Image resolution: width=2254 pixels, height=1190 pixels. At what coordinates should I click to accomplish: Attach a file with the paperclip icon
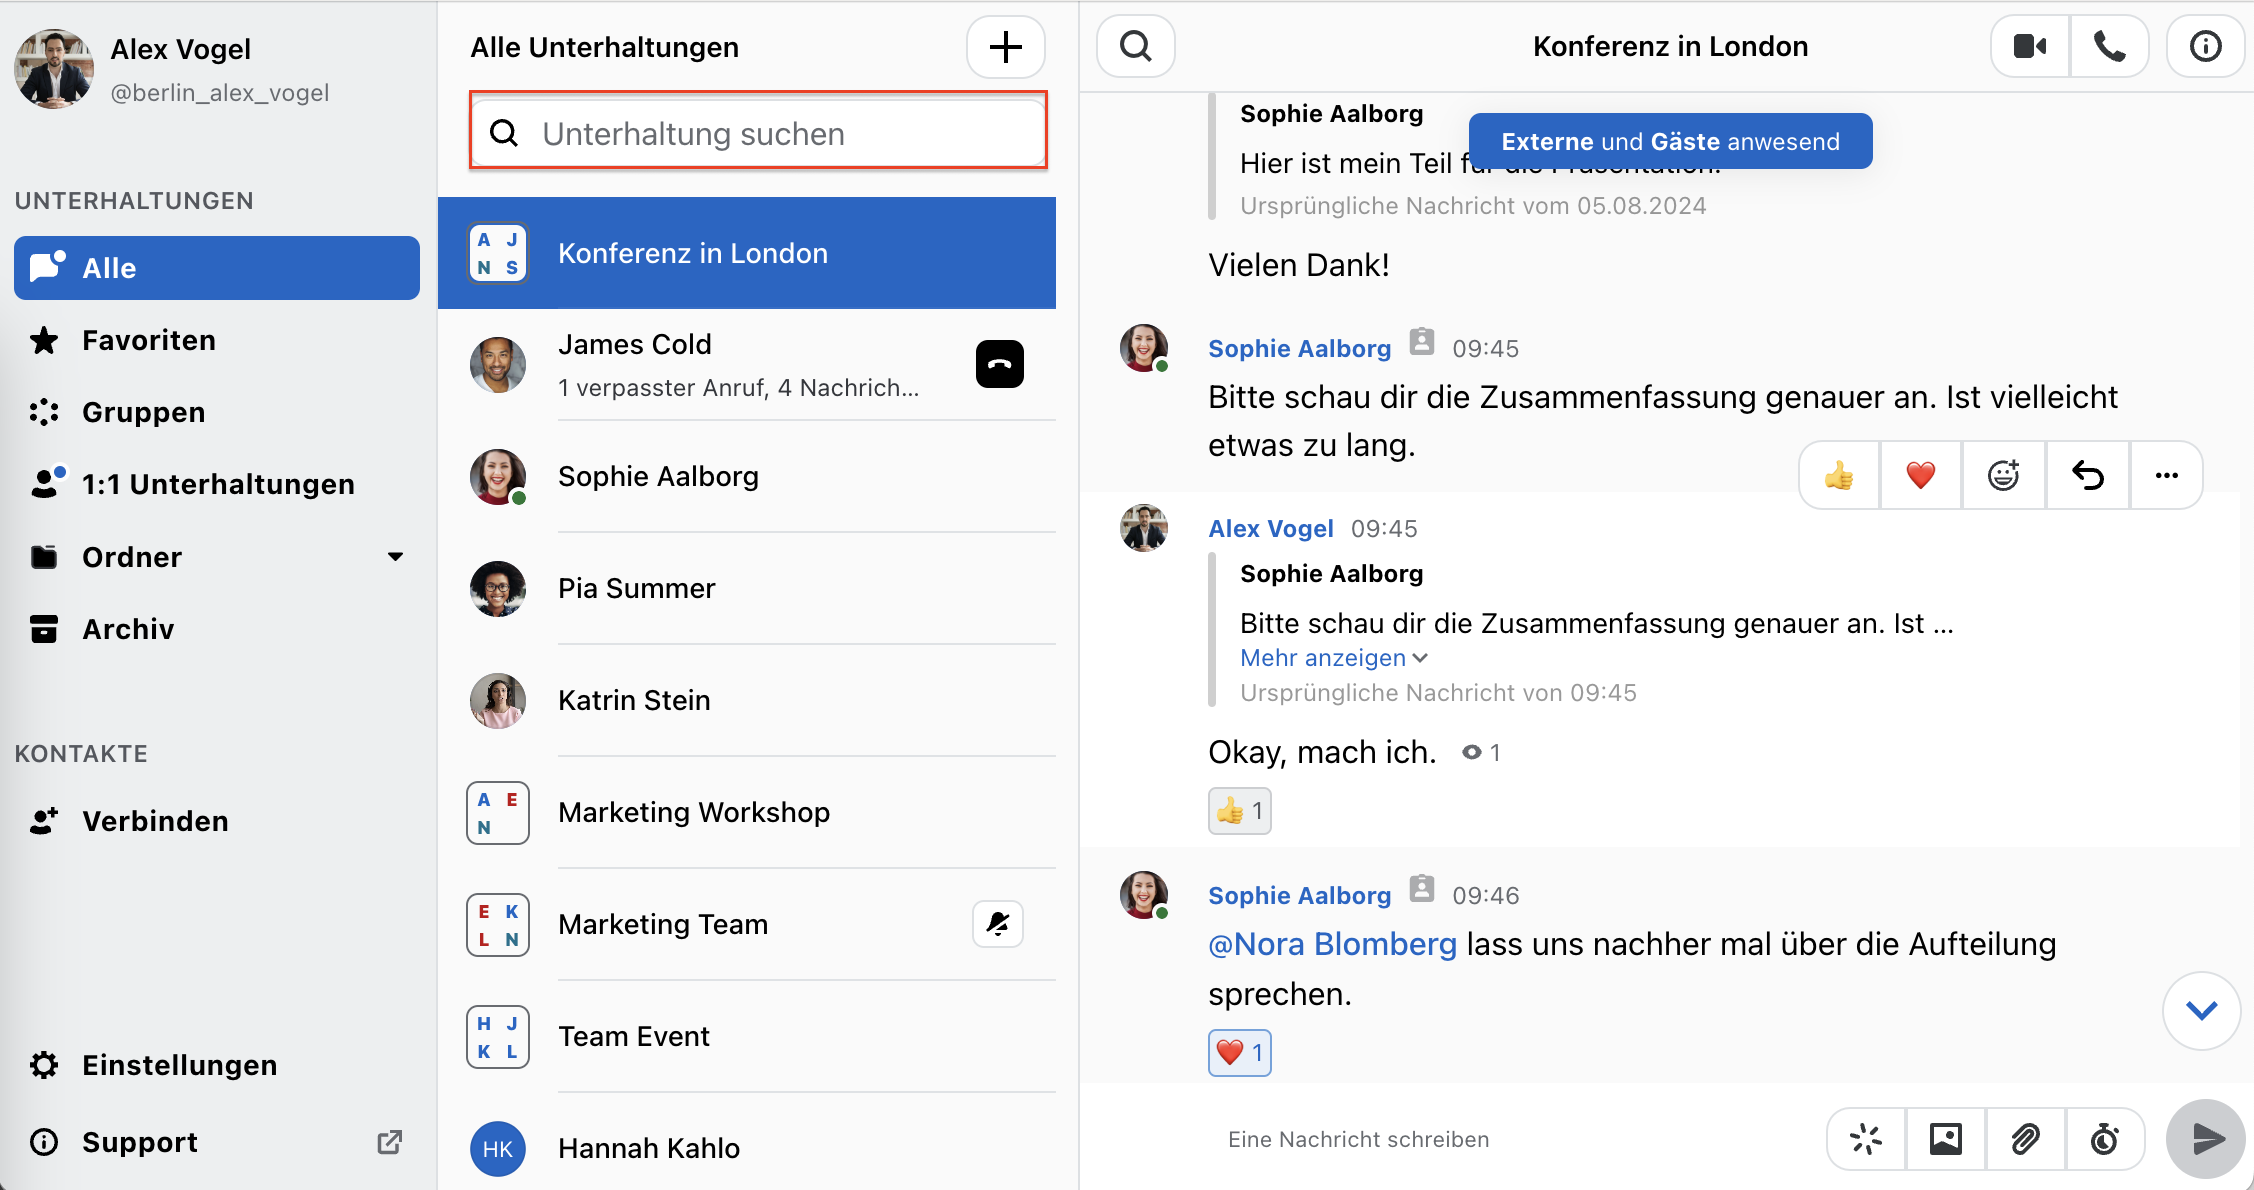[x=2026, y=1139]
